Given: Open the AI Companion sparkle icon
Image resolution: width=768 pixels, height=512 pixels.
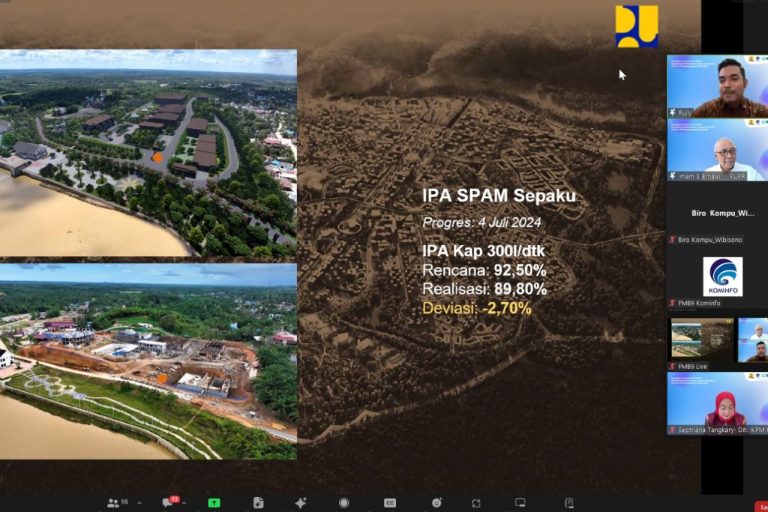Looking at the screenshot, I should 300,502.
